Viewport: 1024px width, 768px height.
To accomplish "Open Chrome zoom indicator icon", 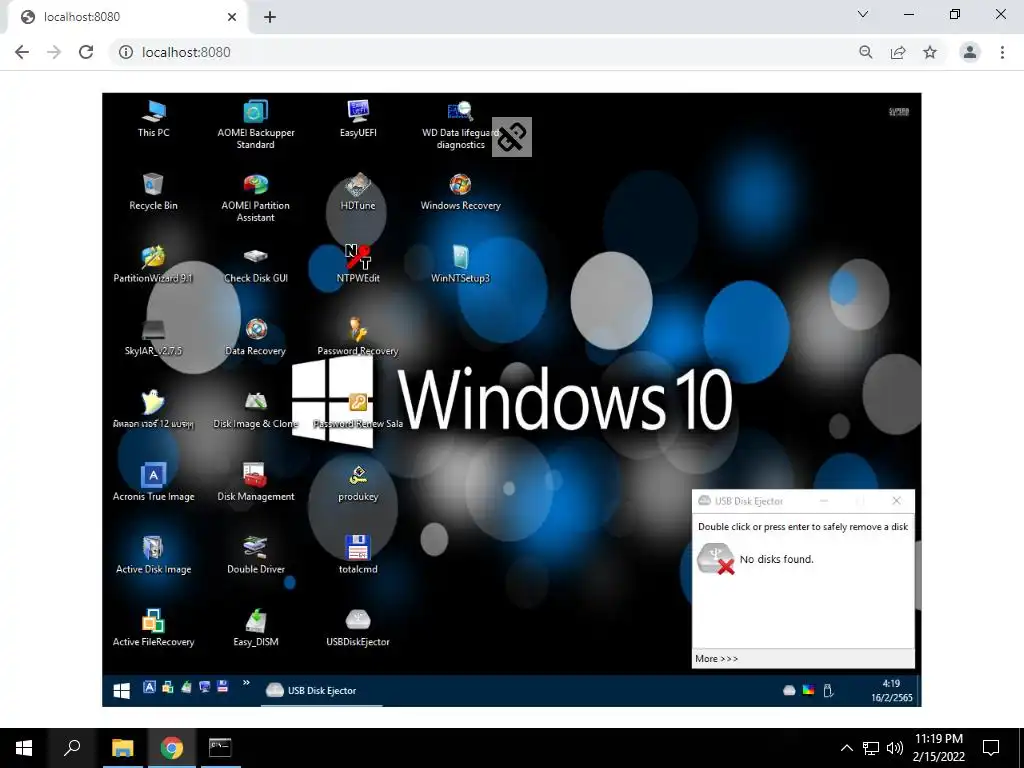I will click(865, 52).
